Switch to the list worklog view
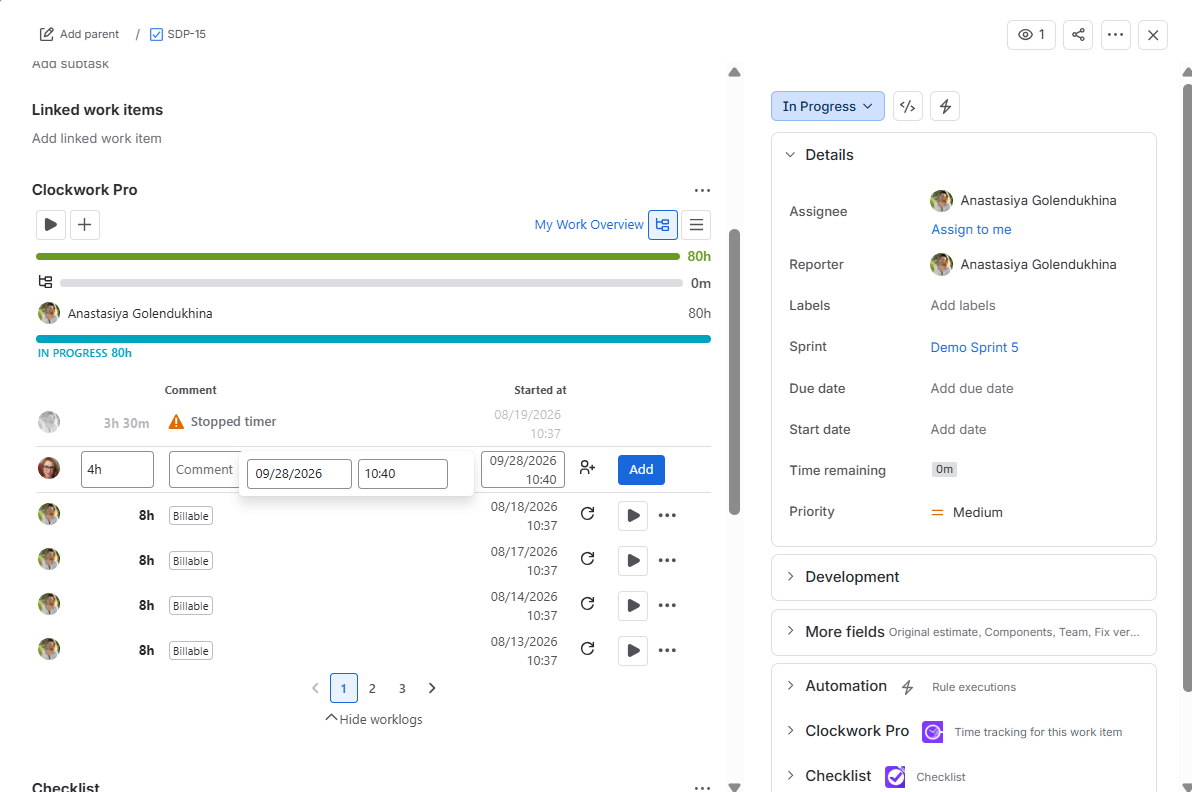The height and width of the screenshot is (792, 1192). (696, 225)
